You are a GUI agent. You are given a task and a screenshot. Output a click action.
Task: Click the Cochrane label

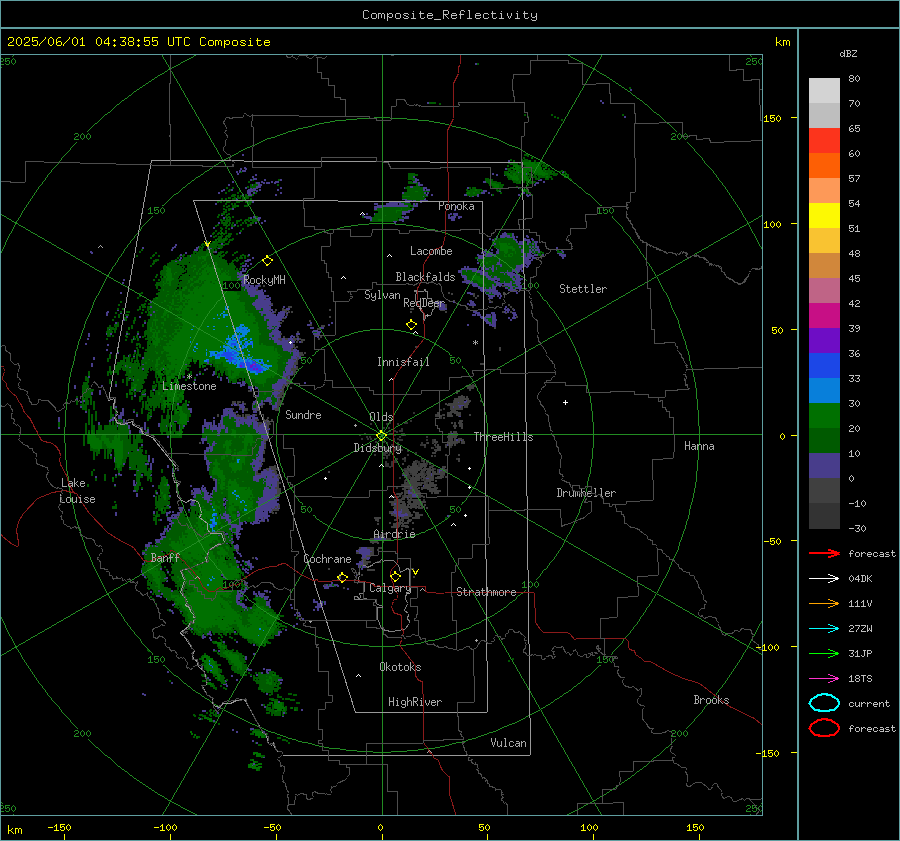(327, 559)
